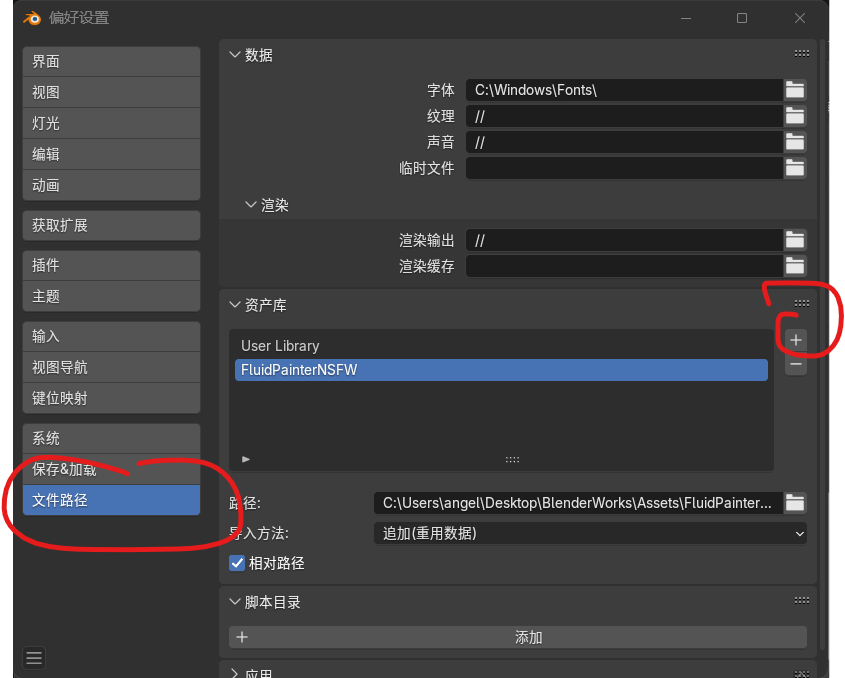The height and width of the screenshot is (678, 845).
Task: Open the 输入 preferences tab
Action: (112, 336)
